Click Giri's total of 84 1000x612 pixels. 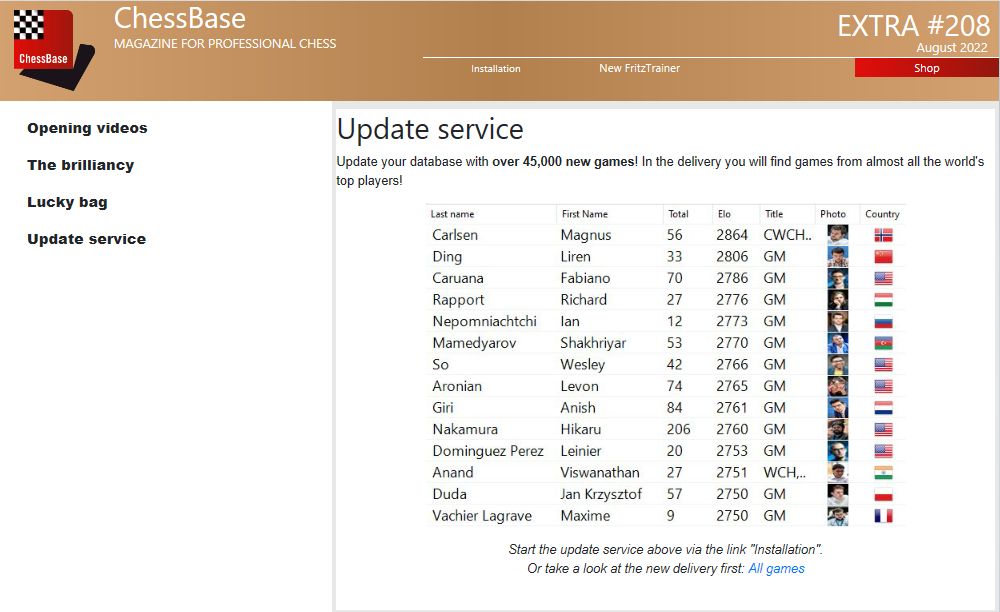point(674,408)
